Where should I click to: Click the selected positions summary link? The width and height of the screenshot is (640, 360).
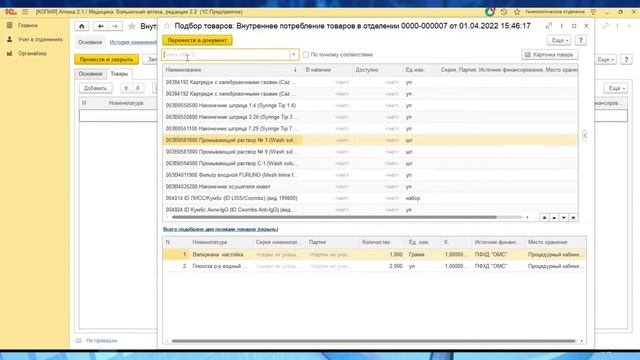(x=220, y=229)
